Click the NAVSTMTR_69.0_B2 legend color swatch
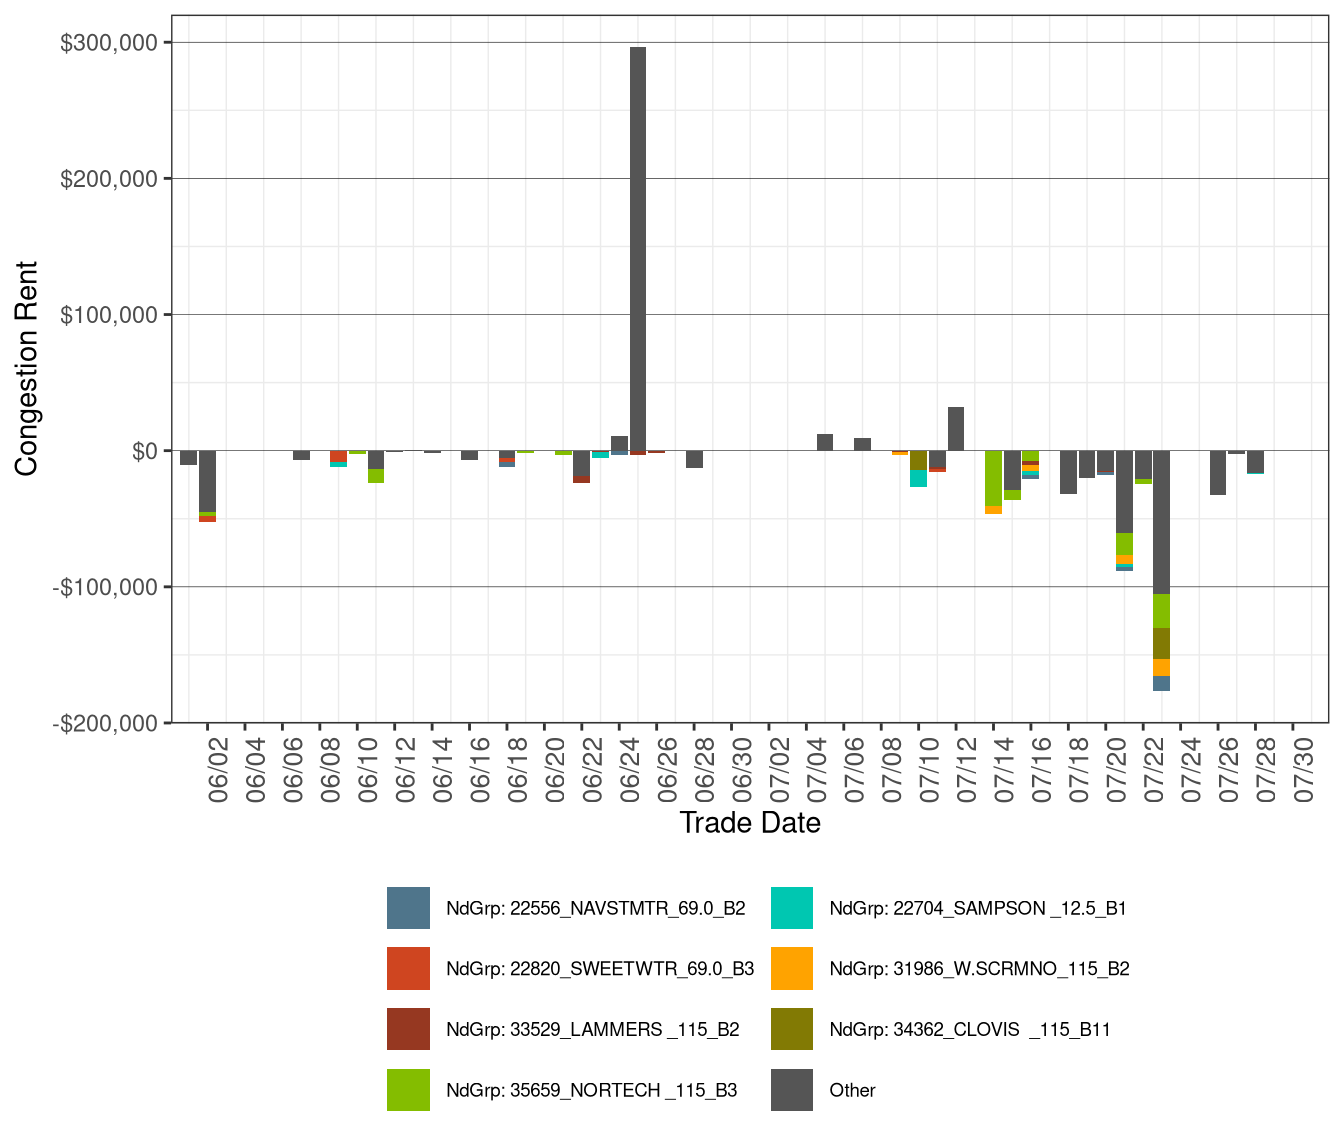This screenshot has height=1142, width=1344. pyautogui.click(x=408, y=908)
